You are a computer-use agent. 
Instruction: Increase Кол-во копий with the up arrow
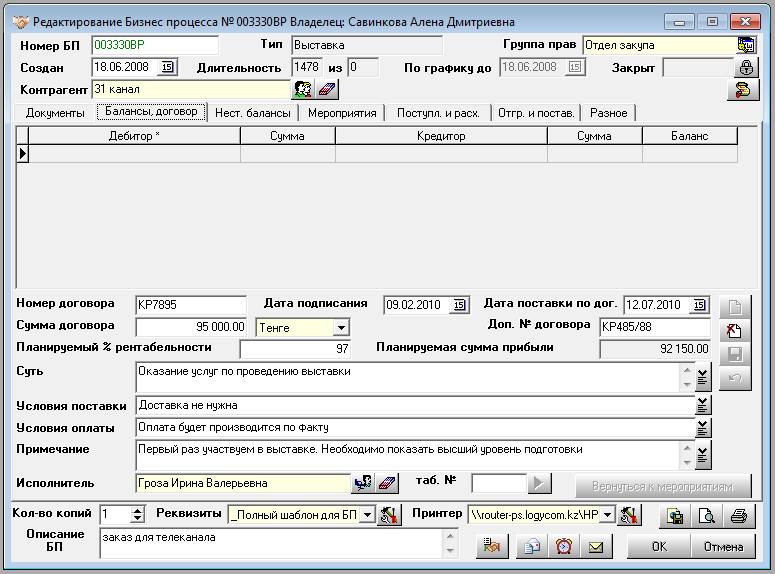[138, 510]
